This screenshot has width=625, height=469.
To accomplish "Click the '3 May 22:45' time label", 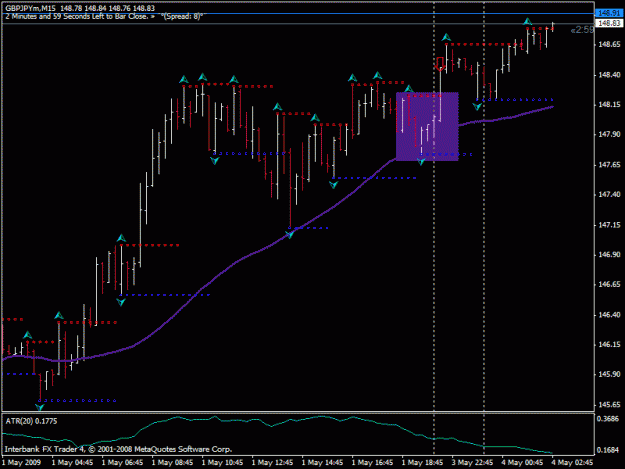I will coord(472,463).
